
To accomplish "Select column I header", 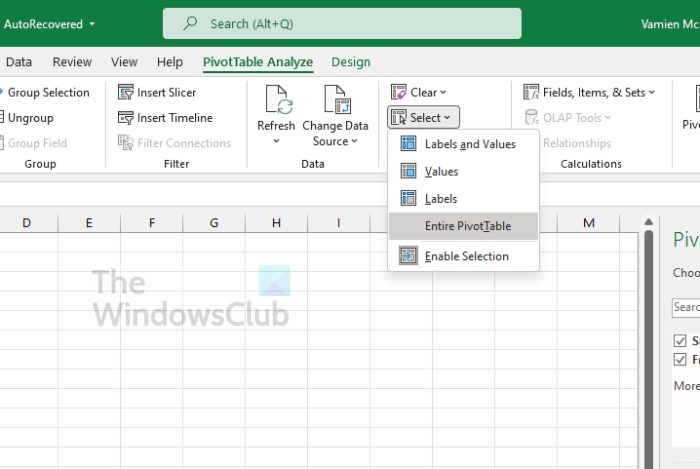I will (338, 223).
